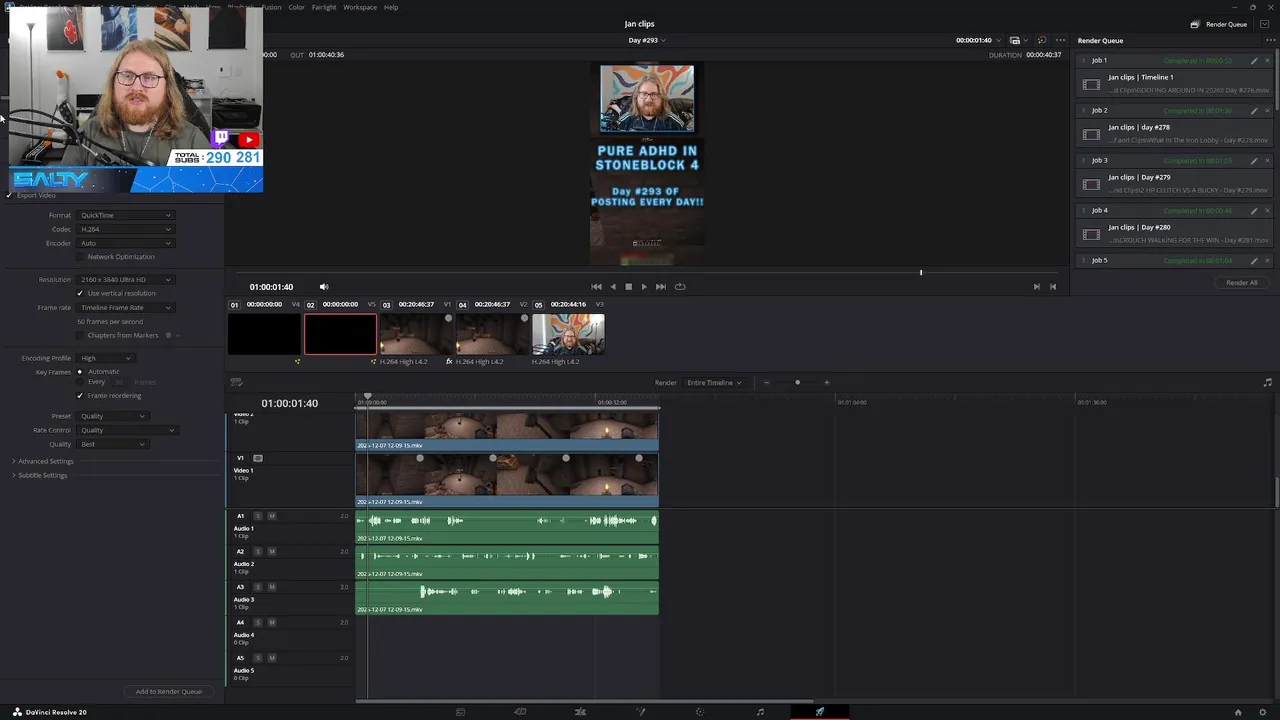Mute the Audio 2 track

[x=271, y=551]
